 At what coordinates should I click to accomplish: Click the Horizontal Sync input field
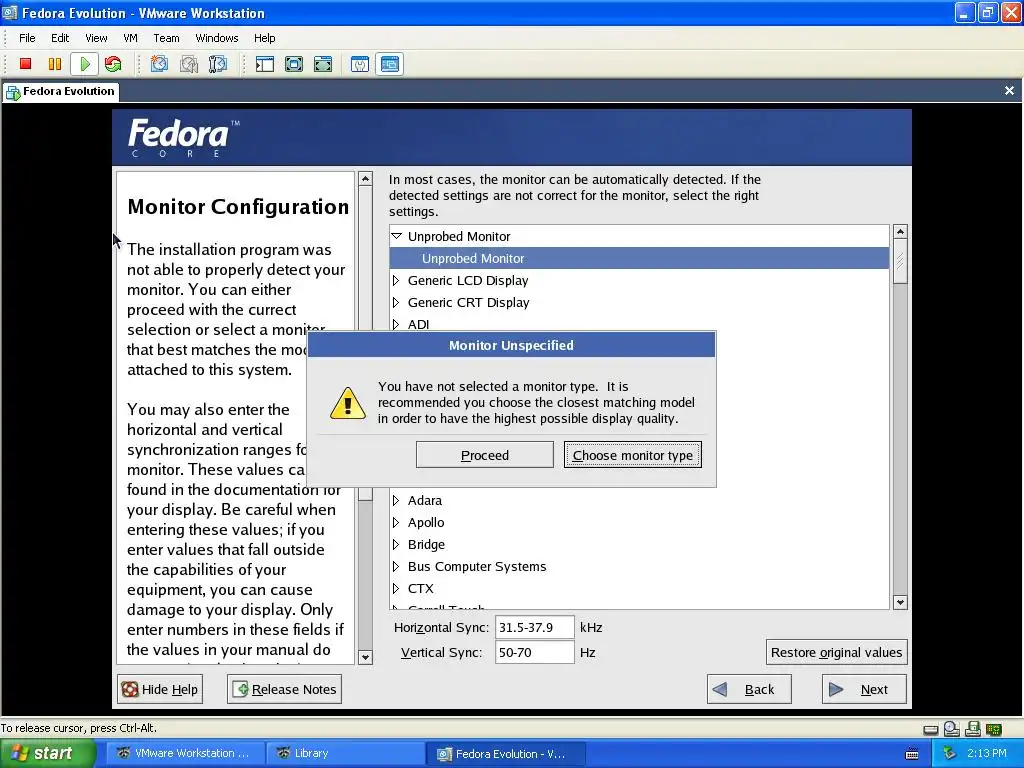click(x=535, y=628)
